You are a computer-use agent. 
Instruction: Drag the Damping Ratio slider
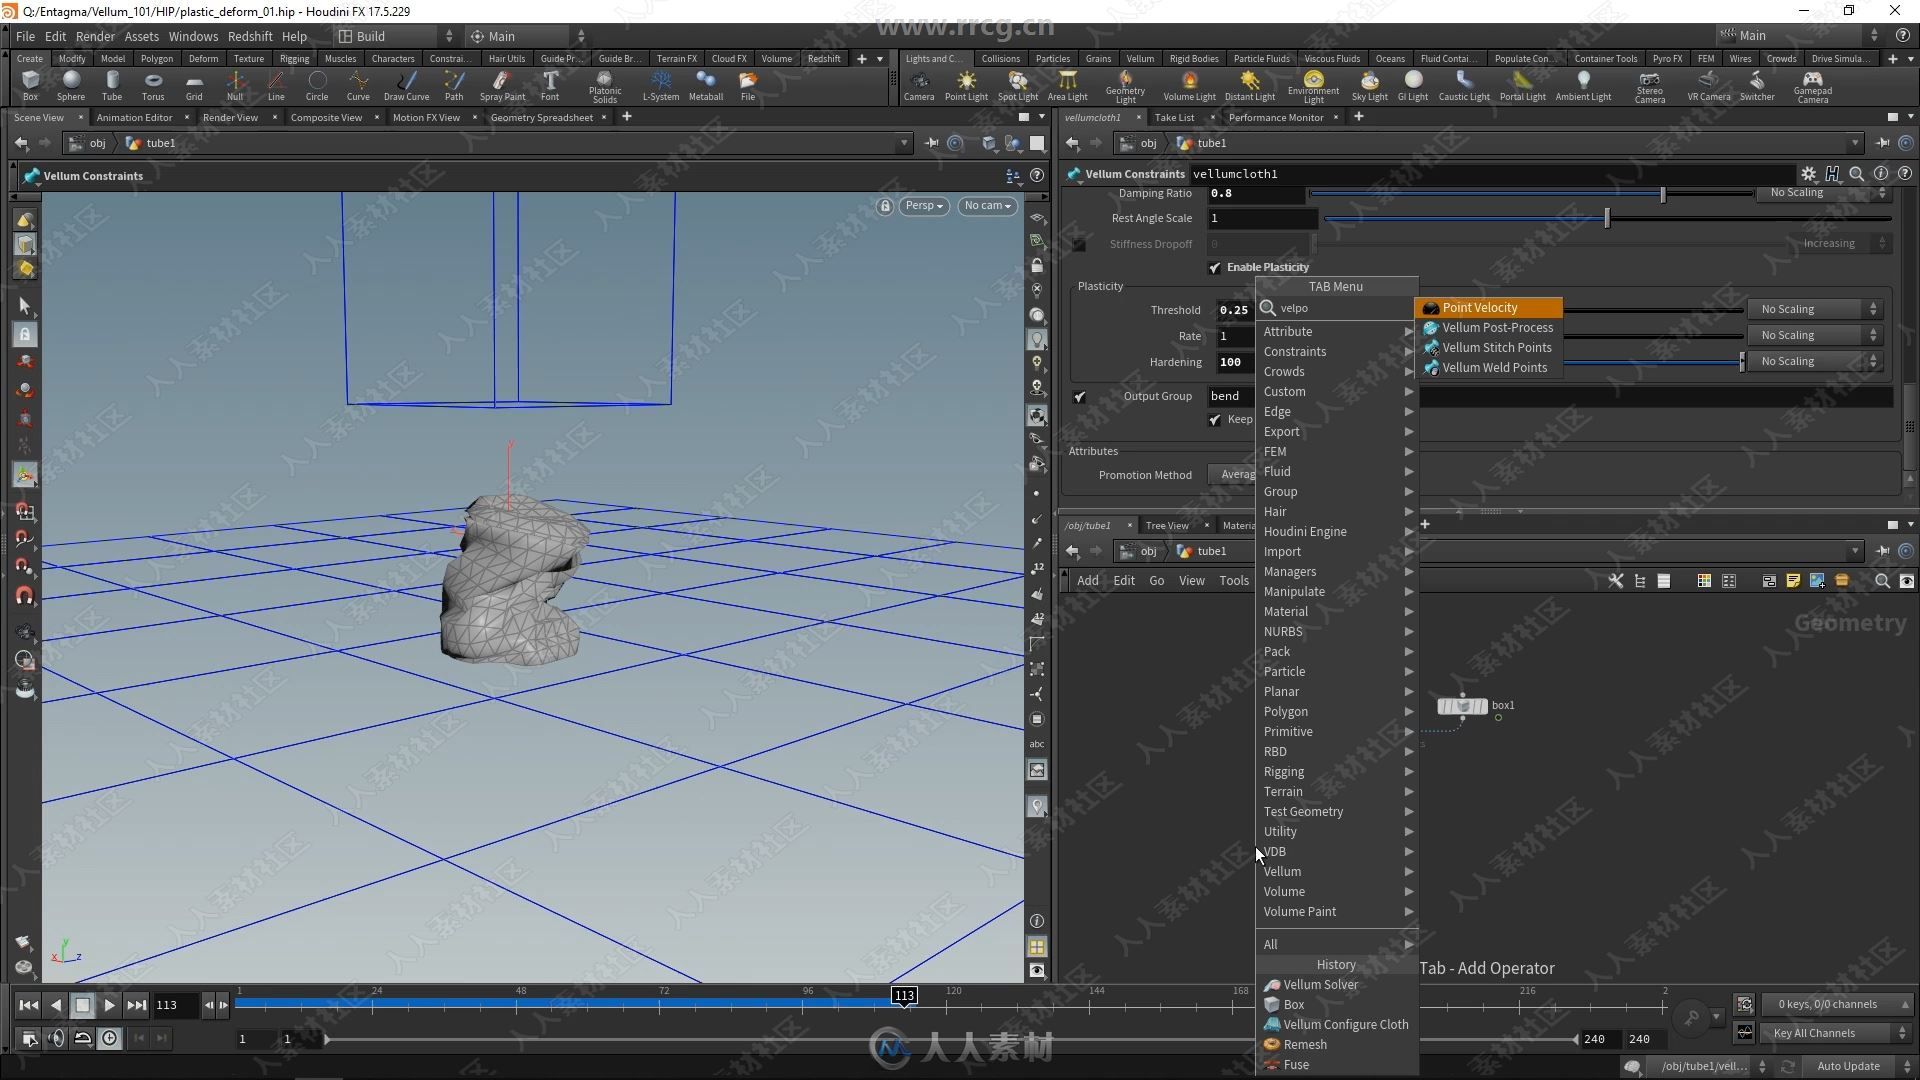pyautogui.click(x=1662, y=193)
